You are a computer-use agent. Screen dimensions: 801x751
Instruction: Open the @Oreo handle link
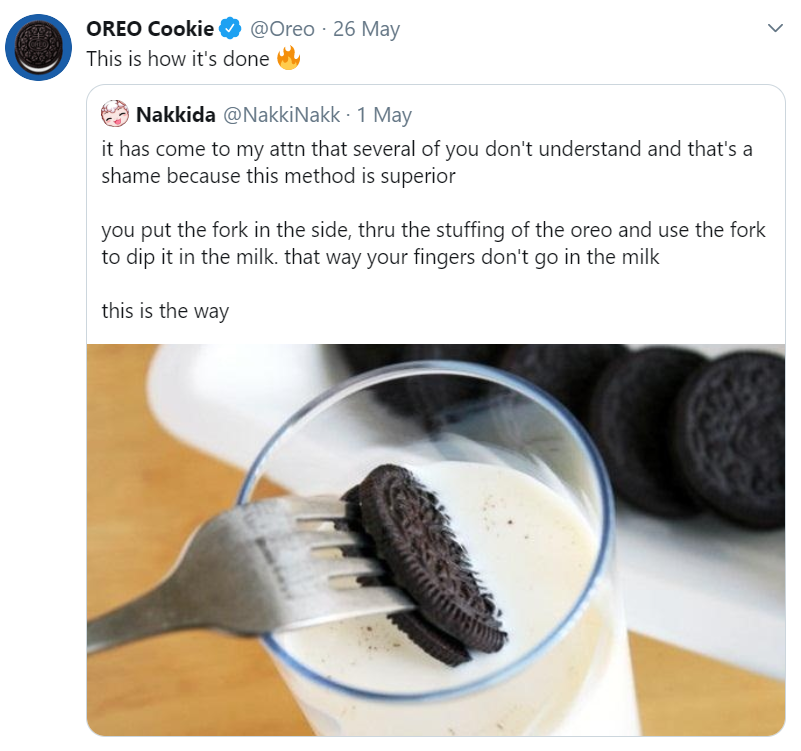click(x=282, y=29)
